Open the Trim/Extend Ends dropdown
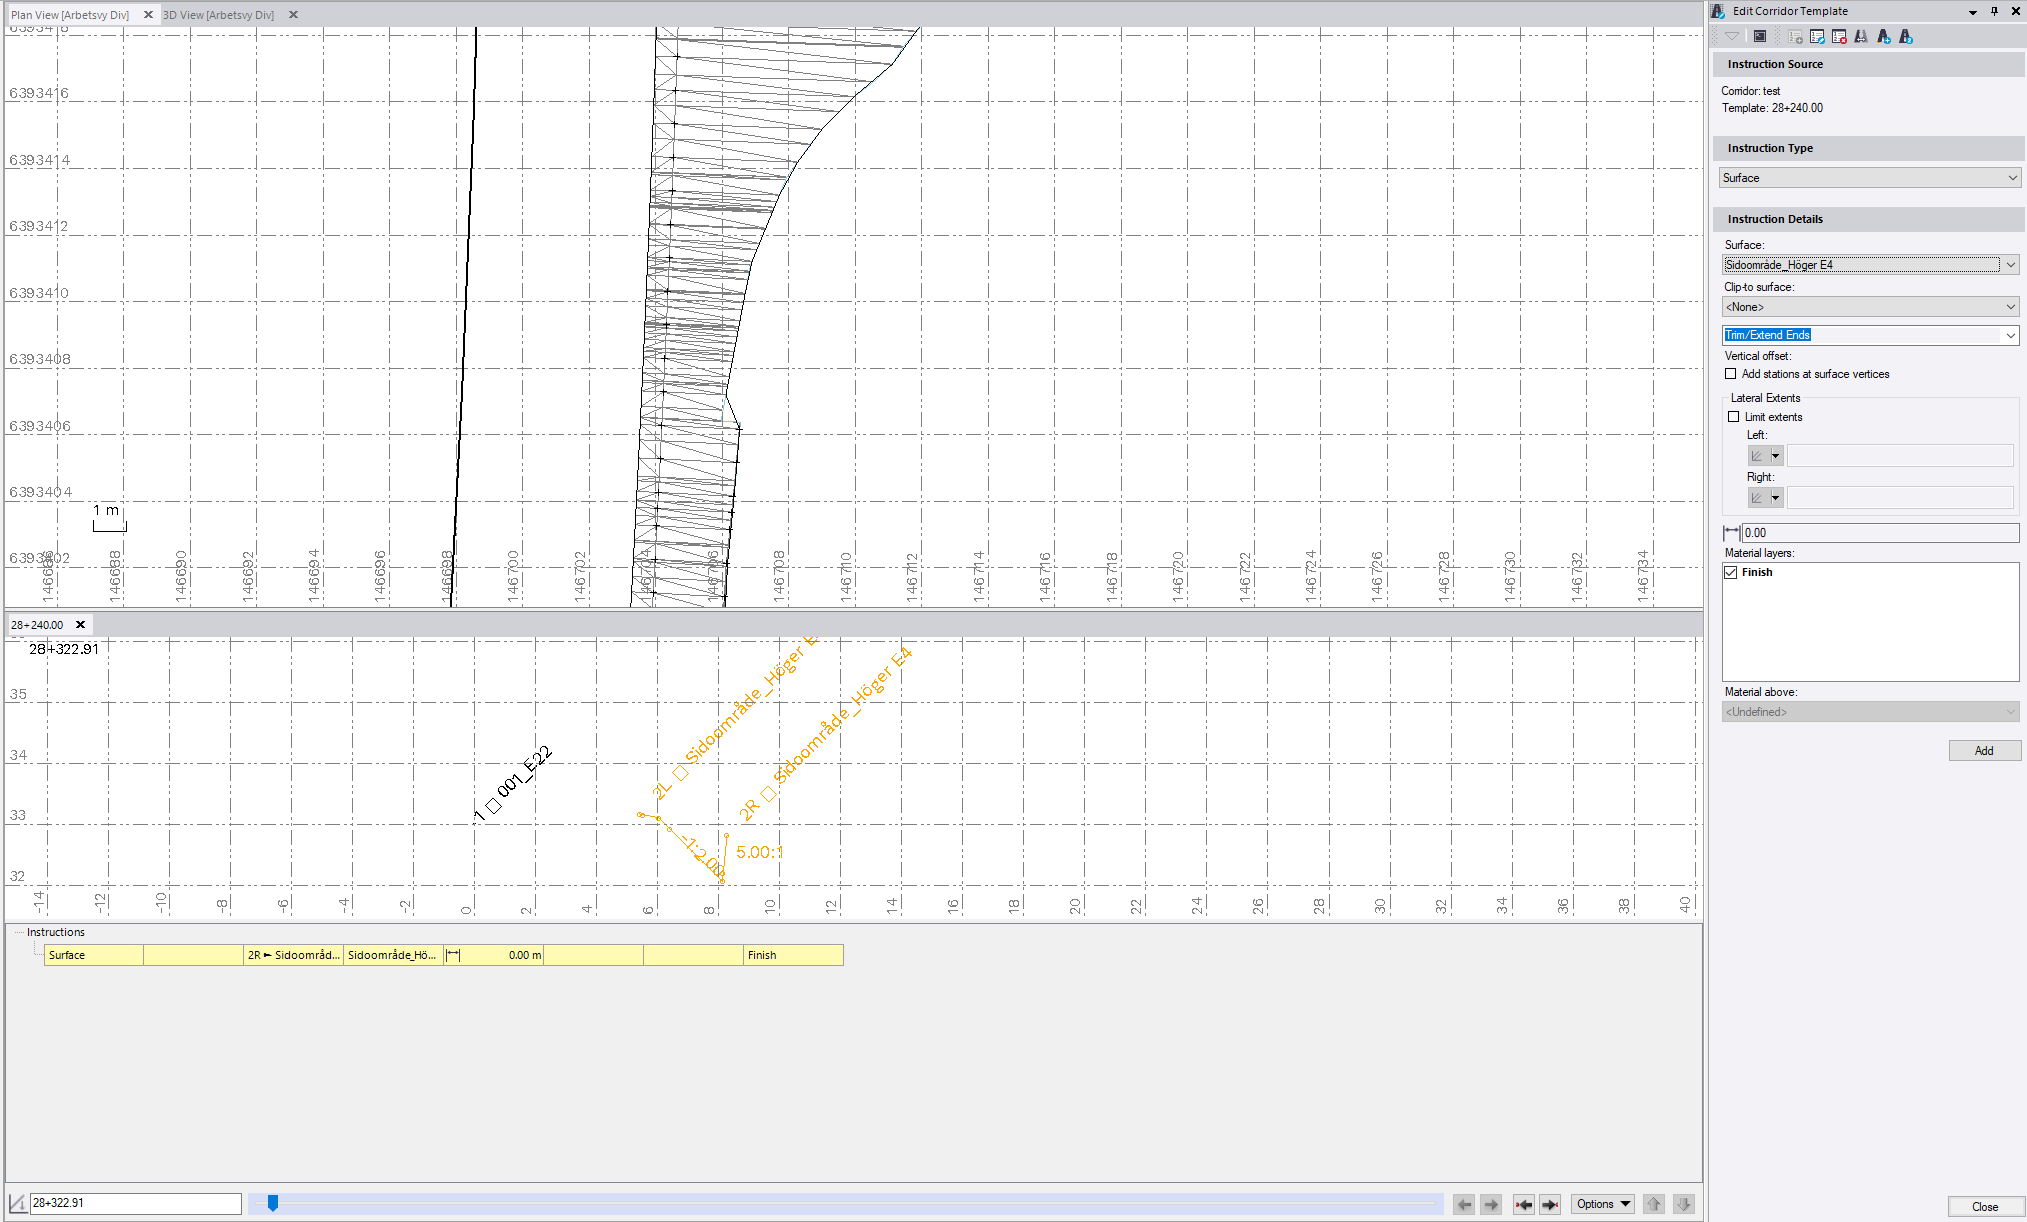 pos(2010,335)
